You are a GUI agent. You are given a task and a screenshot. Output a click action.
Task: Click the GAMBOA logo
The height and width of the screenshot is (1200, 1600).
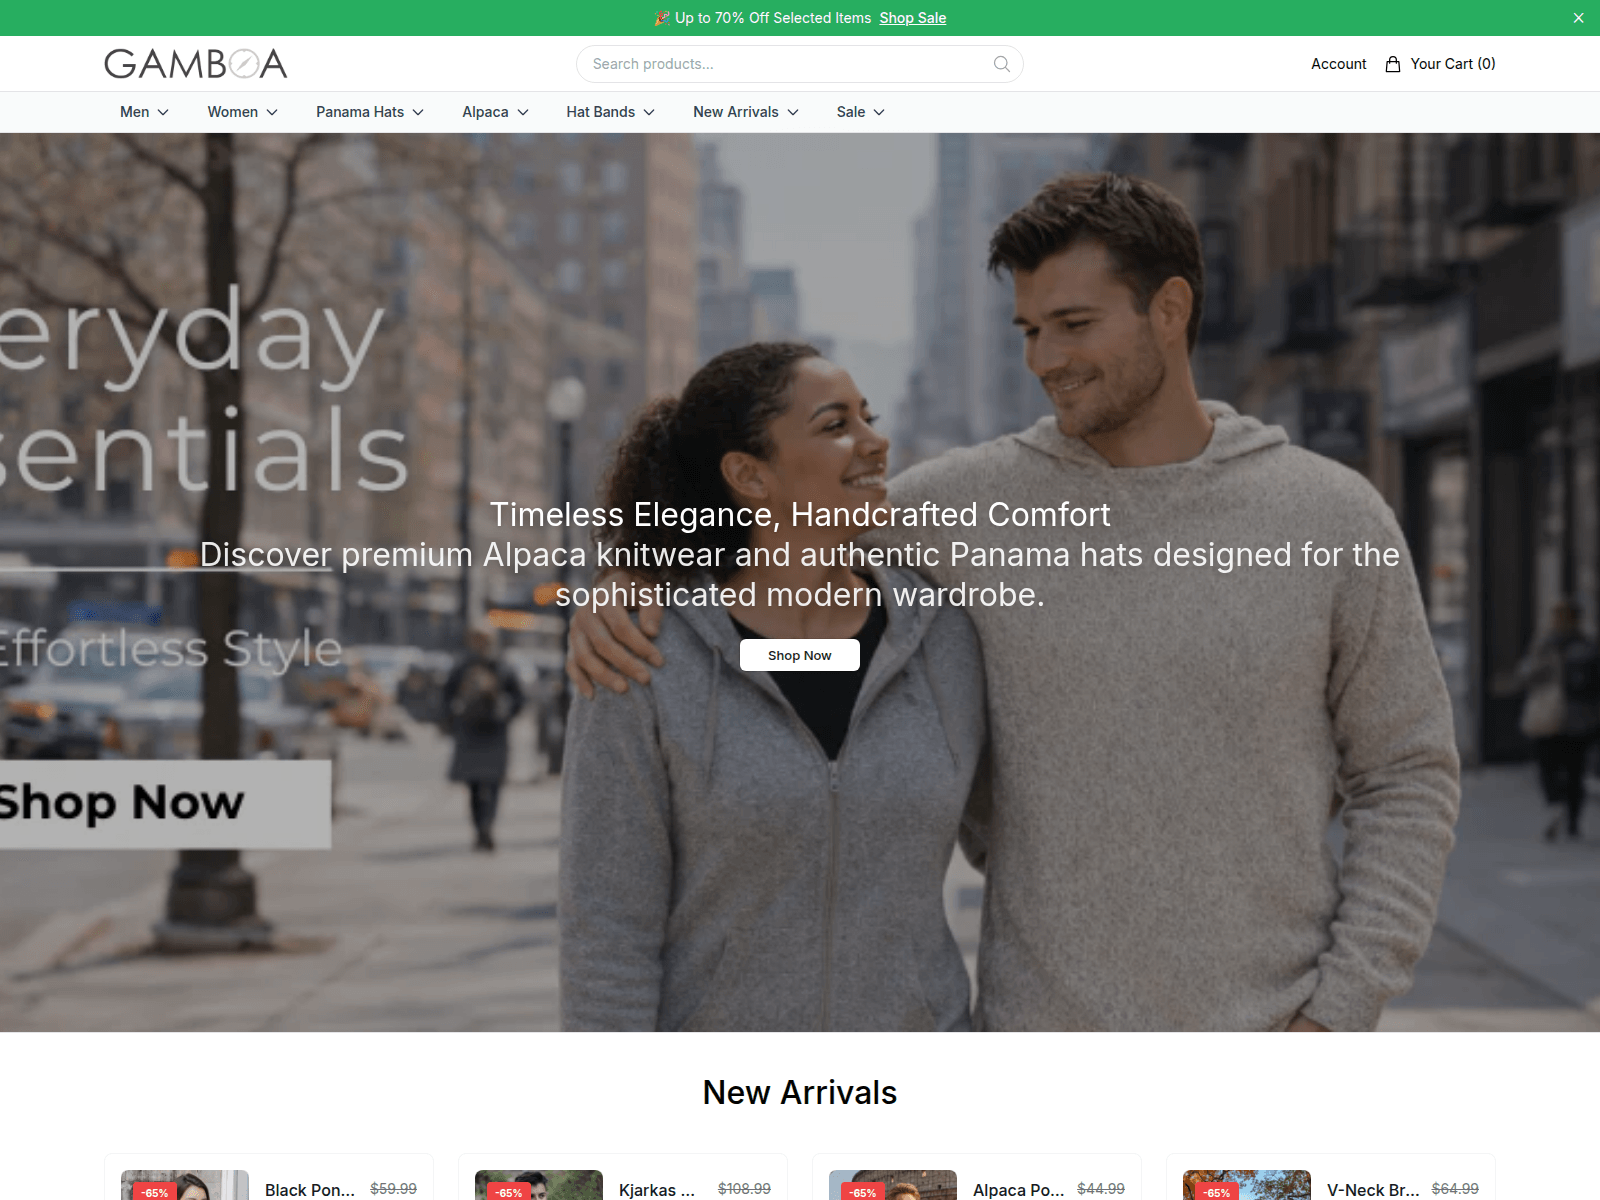(196, 64)
